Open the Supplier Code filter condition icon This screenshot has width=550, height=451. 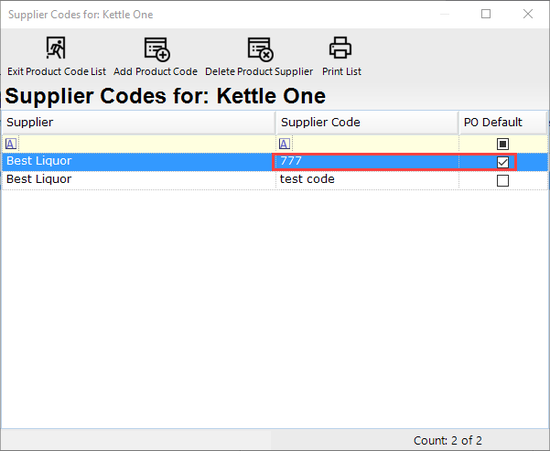pyautogui.click(x=284, y=144)
